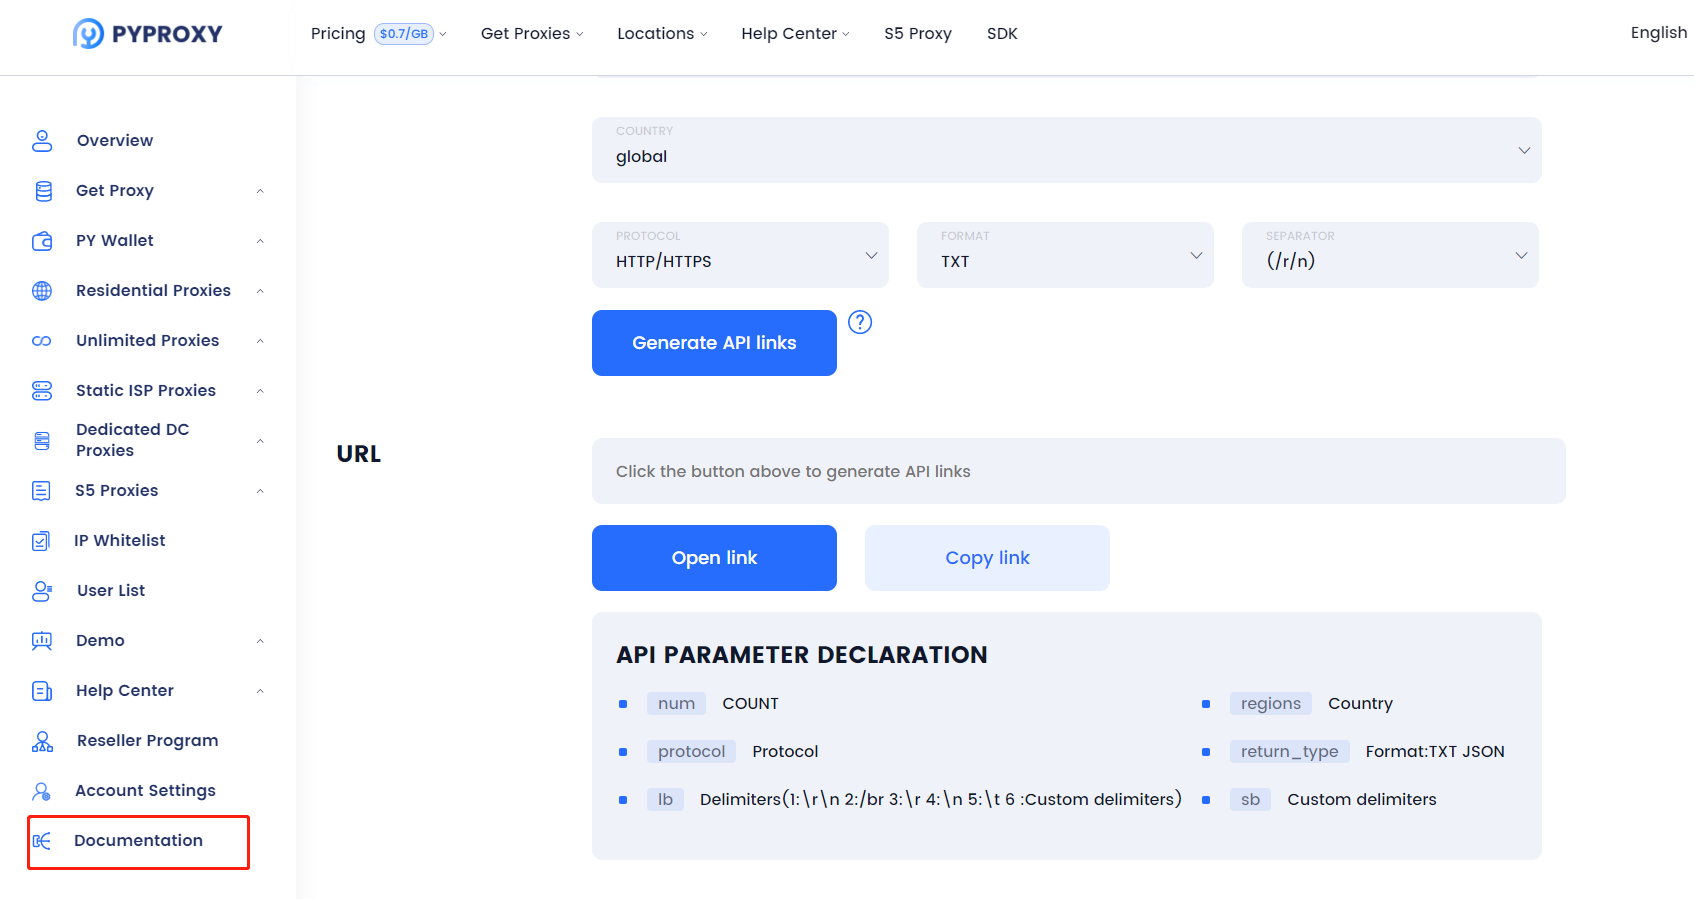Go to S5 Proxy in top navigation

(x=918, y=34)
